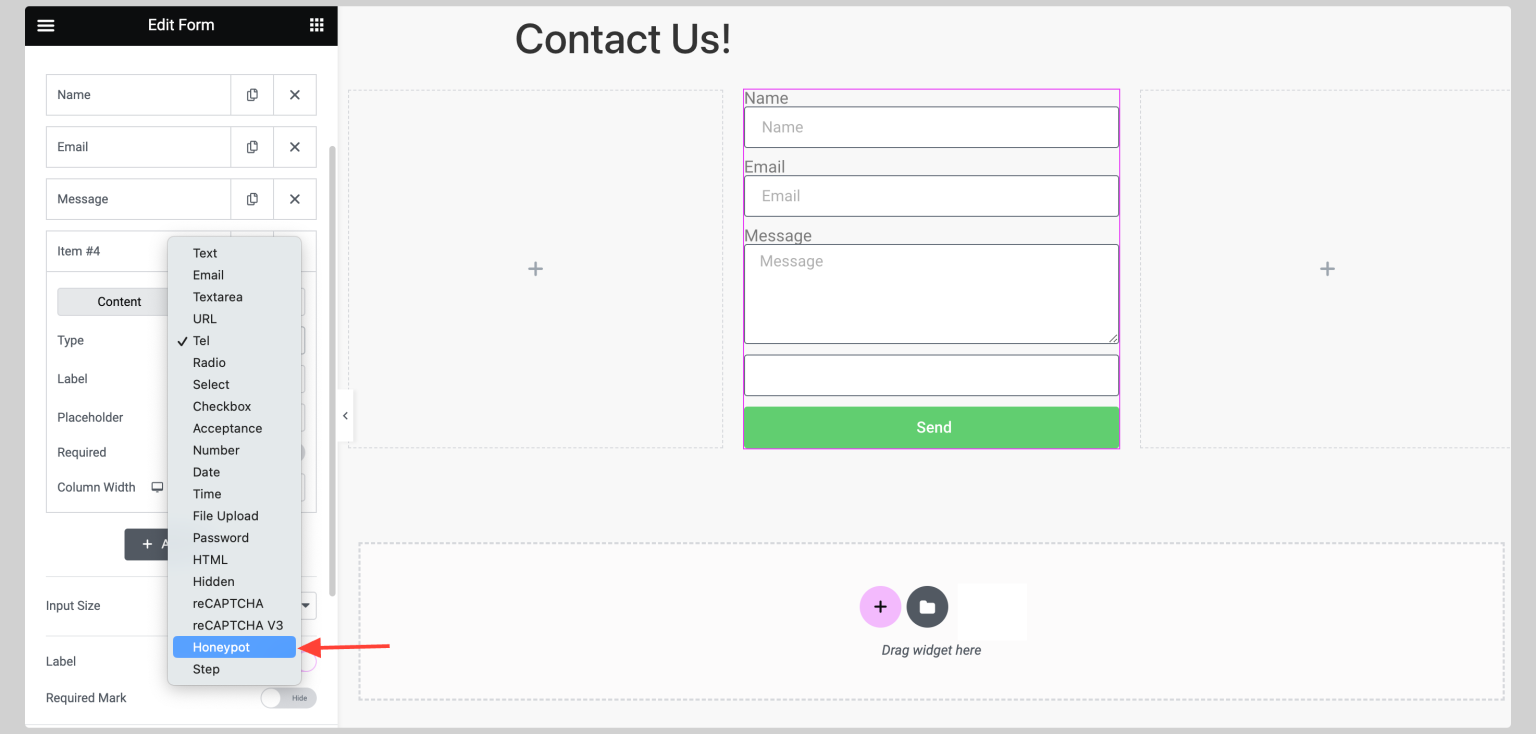Open the template library folder icon on canvas
The image size is (1536, 734).
click(x=927, y=607)
